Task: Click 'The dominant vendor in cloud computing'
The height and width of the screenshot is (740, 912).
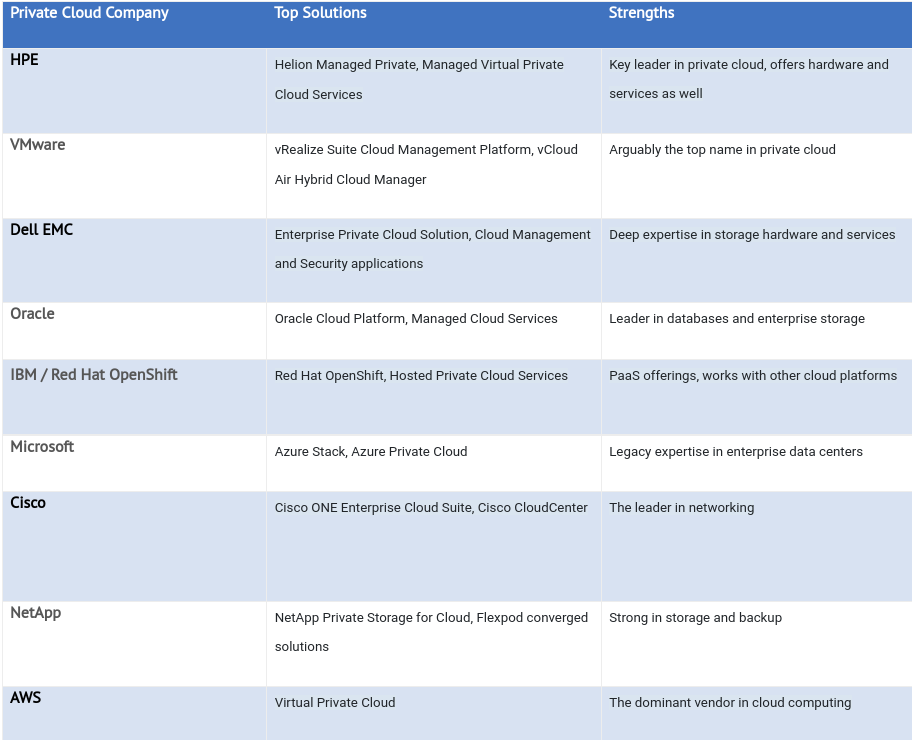Action: [x=730, y=703]
